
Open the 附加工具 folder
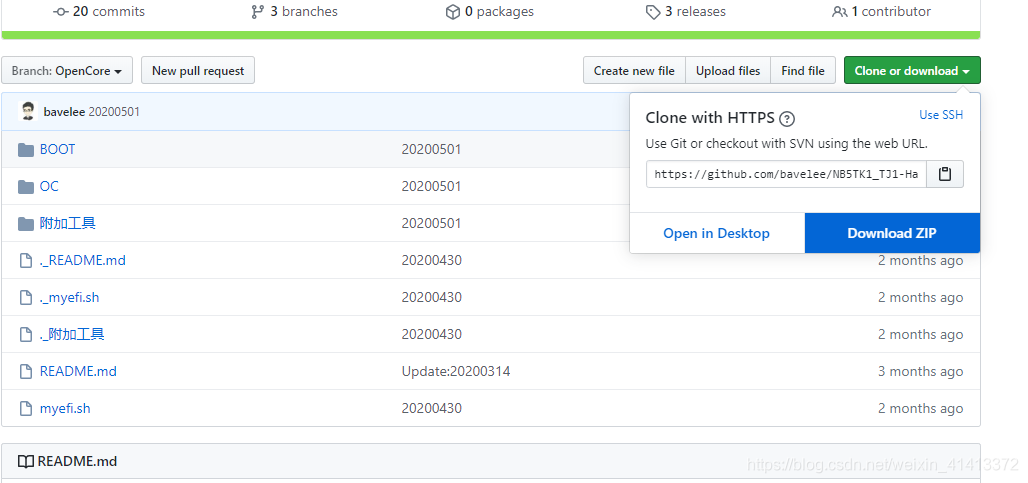coord(68,223)
